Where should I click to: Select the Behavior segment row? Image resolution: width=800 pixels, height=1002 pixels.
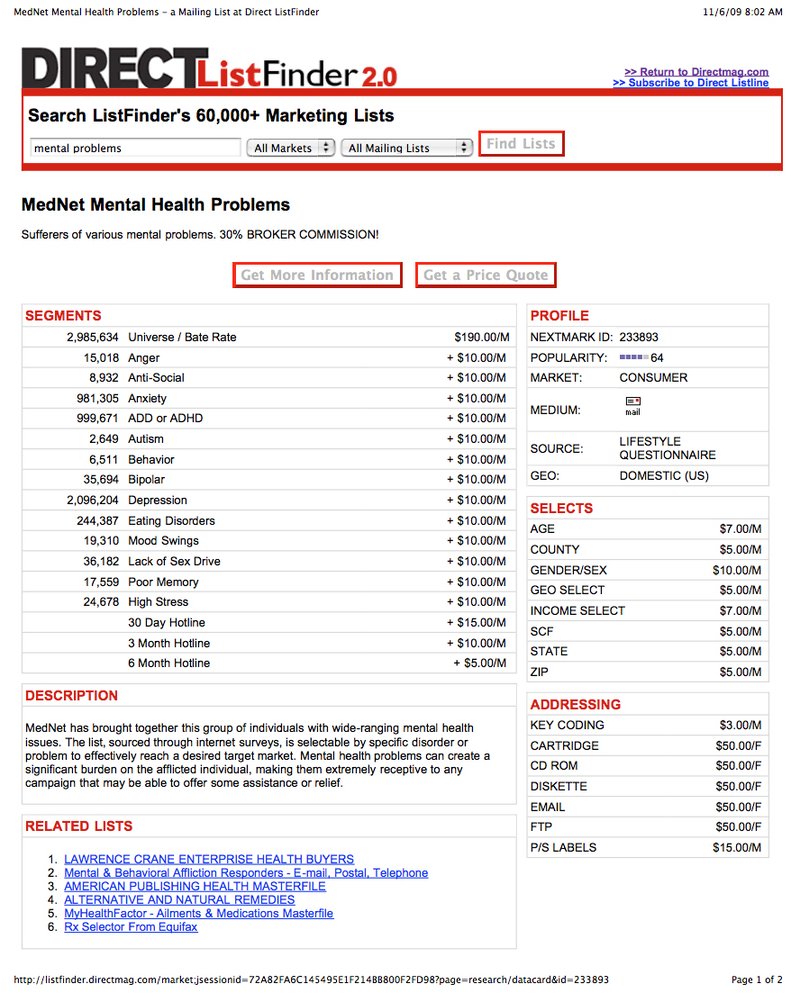[x=269, y=459]
